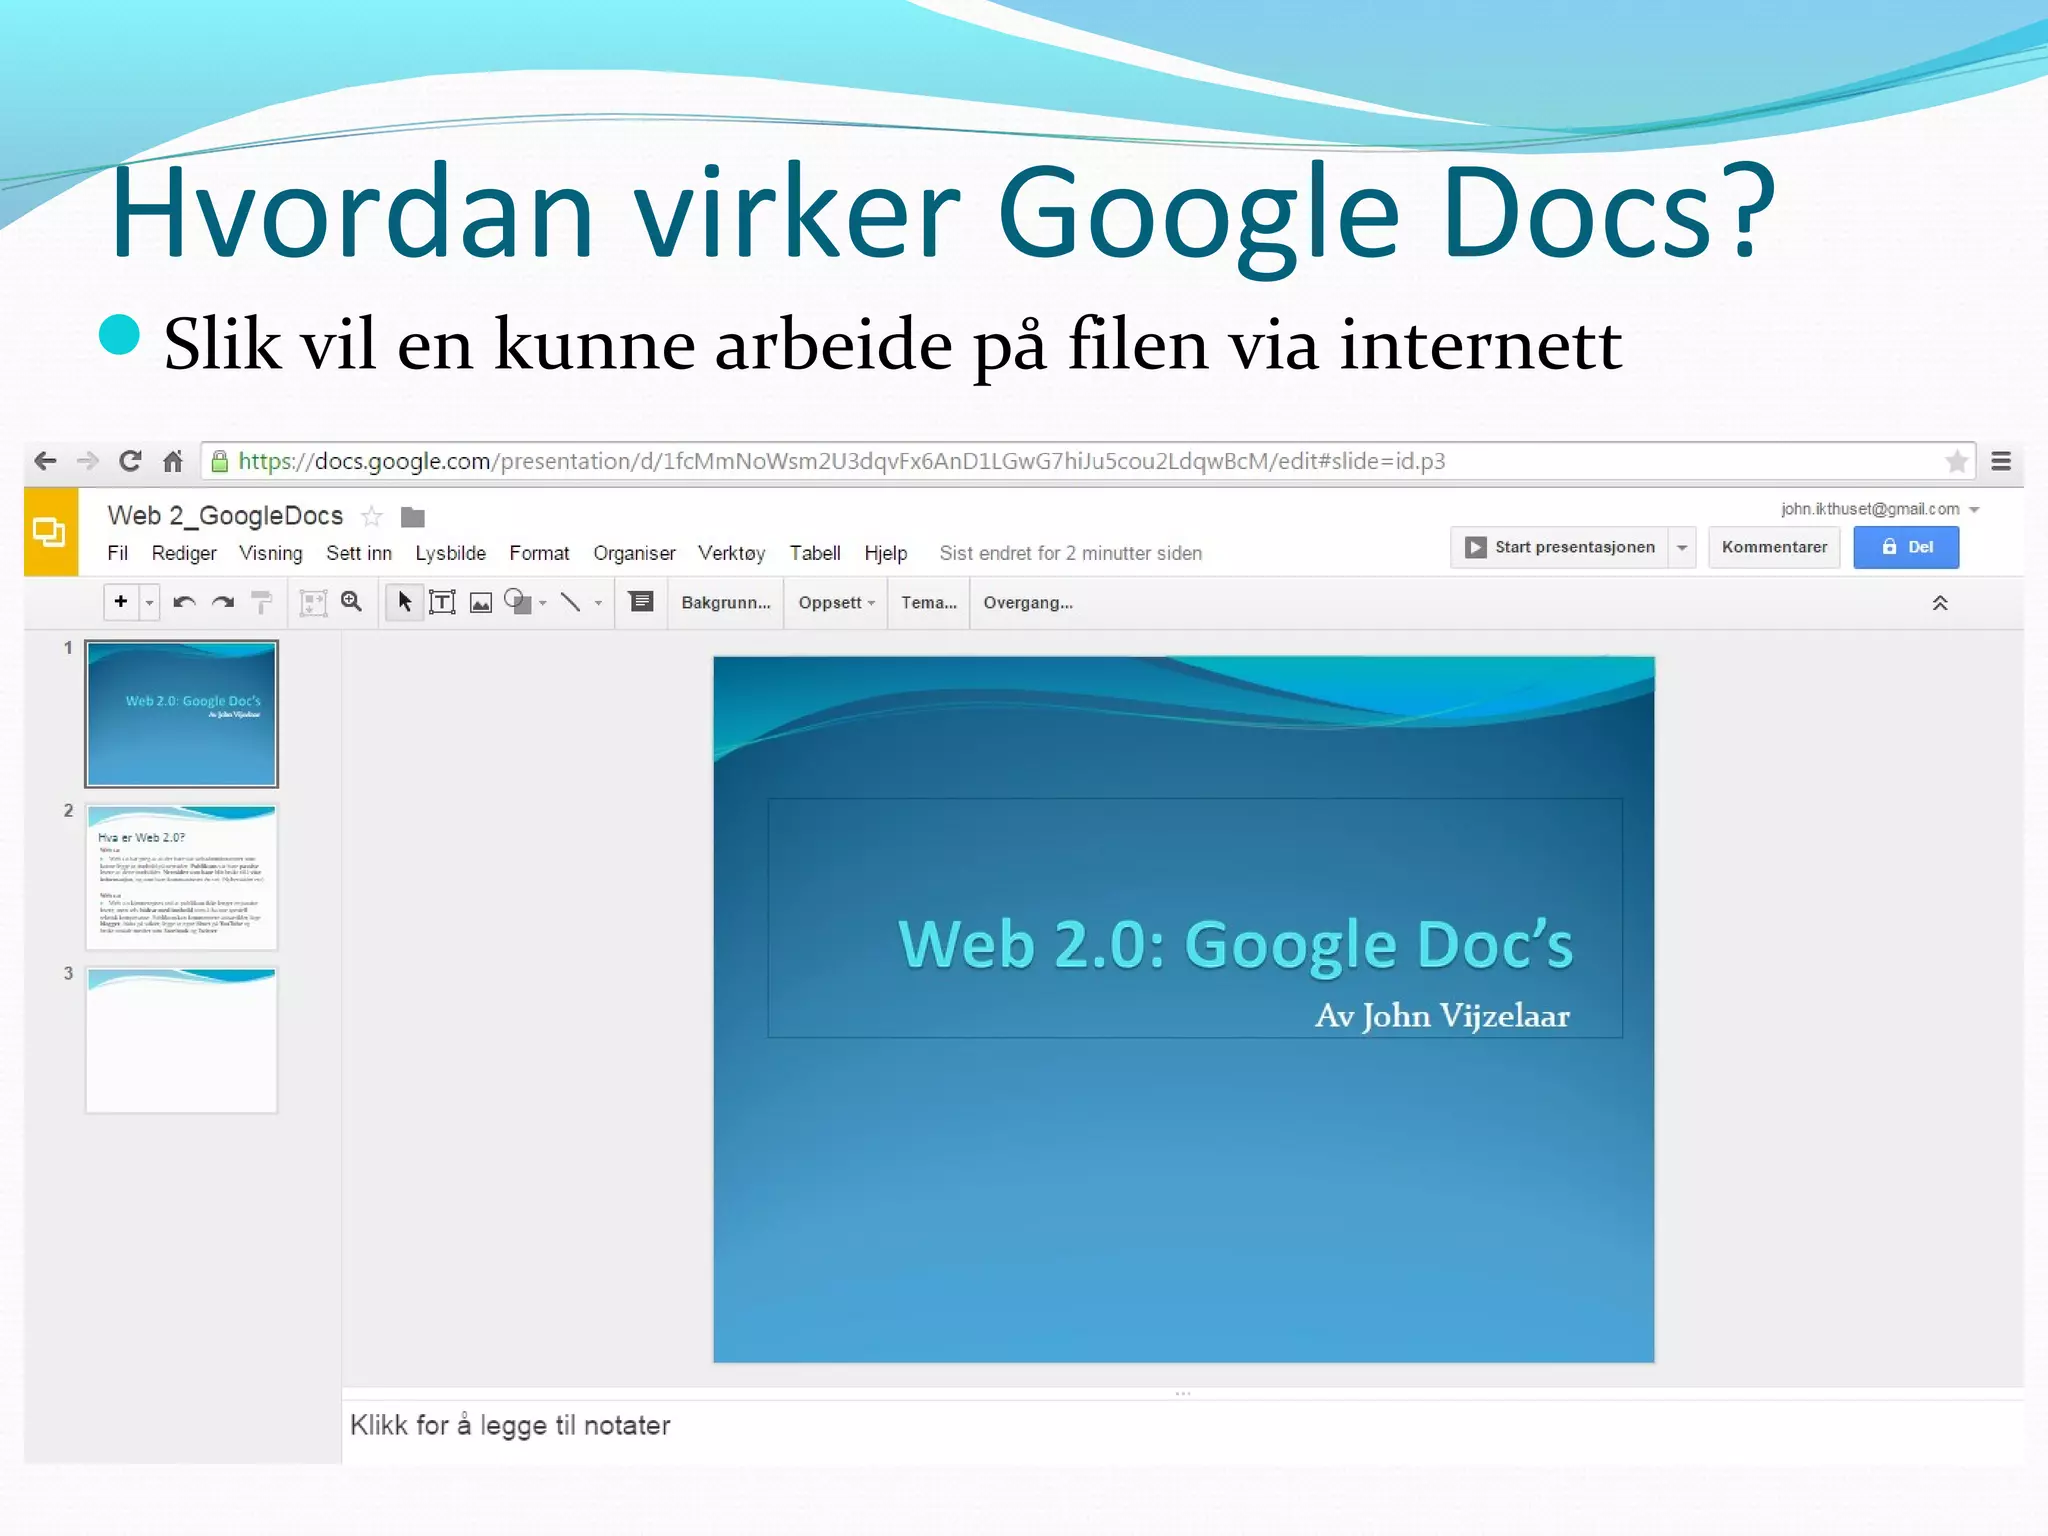This screenshot has height=1536, width=2048.
Task: Open the Chrome hamburger menu
Action: click(2001, 461)
